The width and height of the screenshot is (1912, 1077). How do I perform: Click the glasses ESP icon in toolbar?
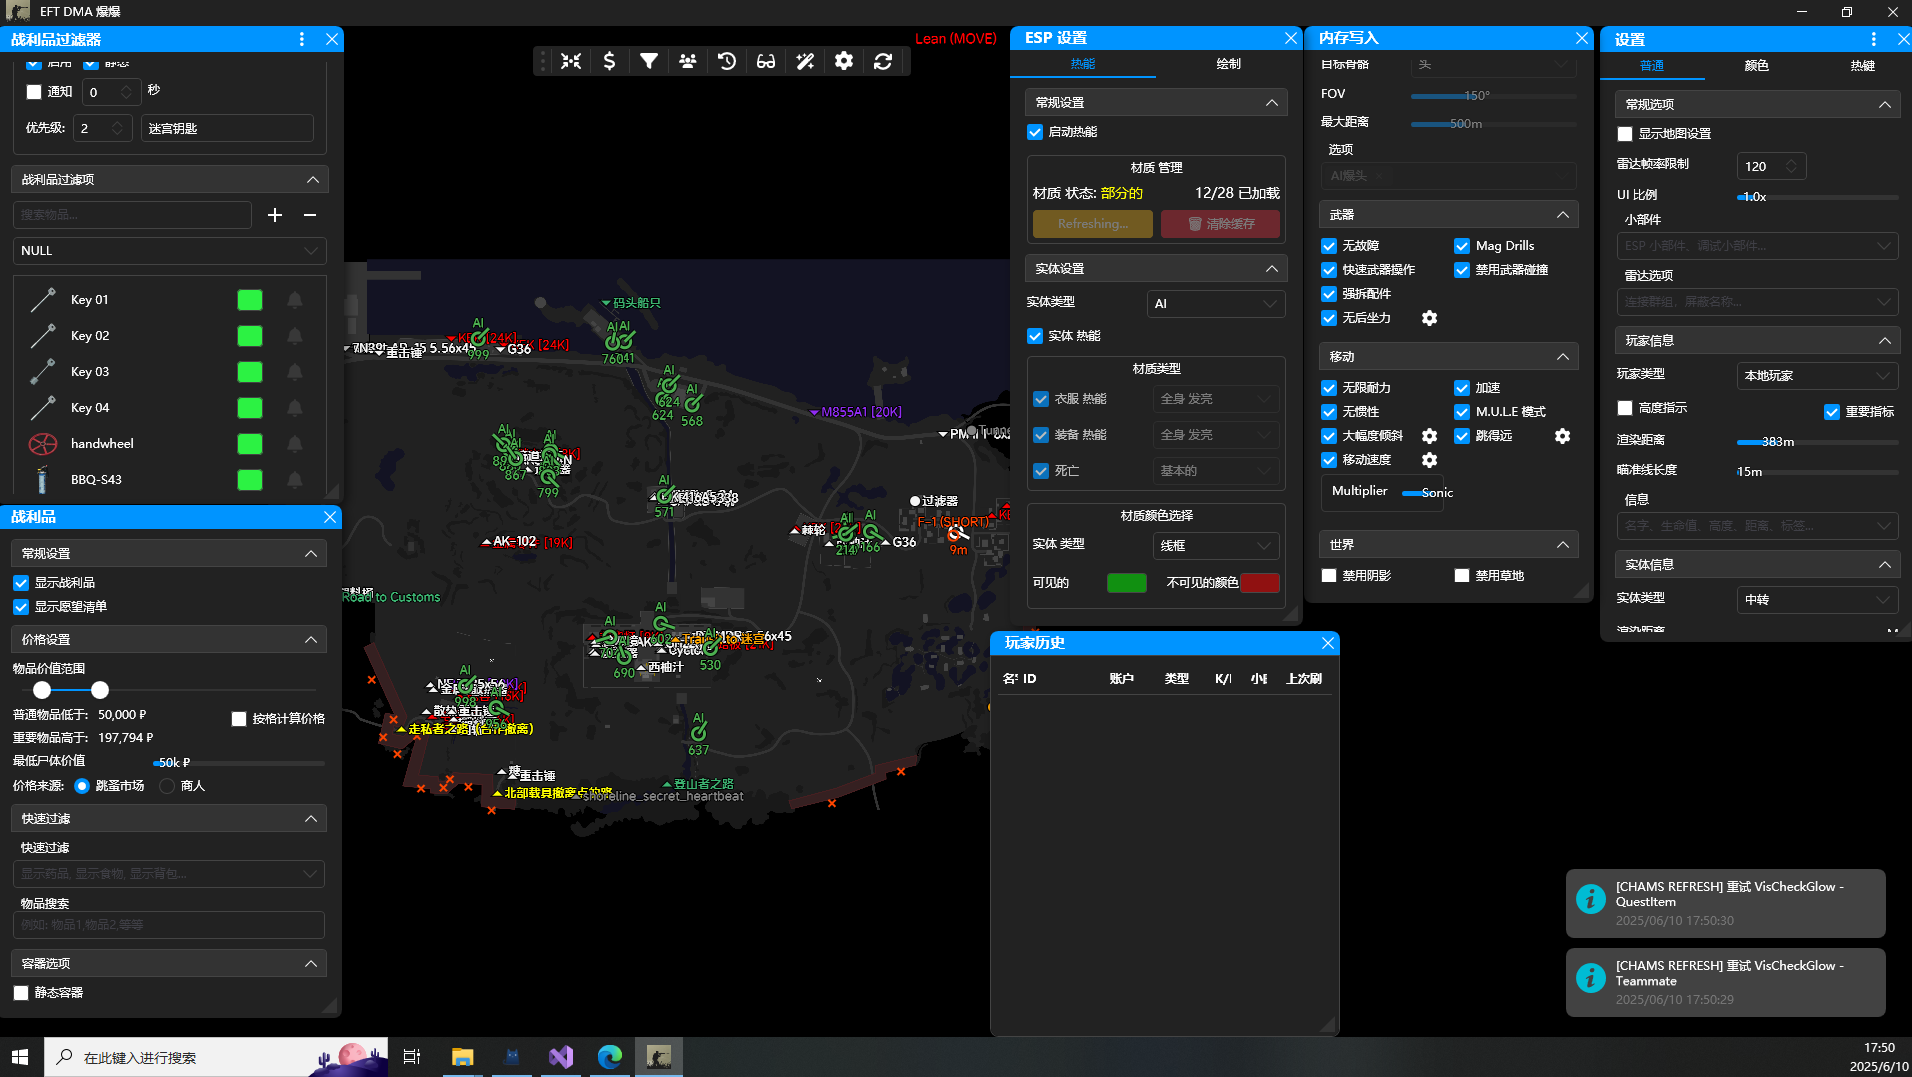coord(766,61)
